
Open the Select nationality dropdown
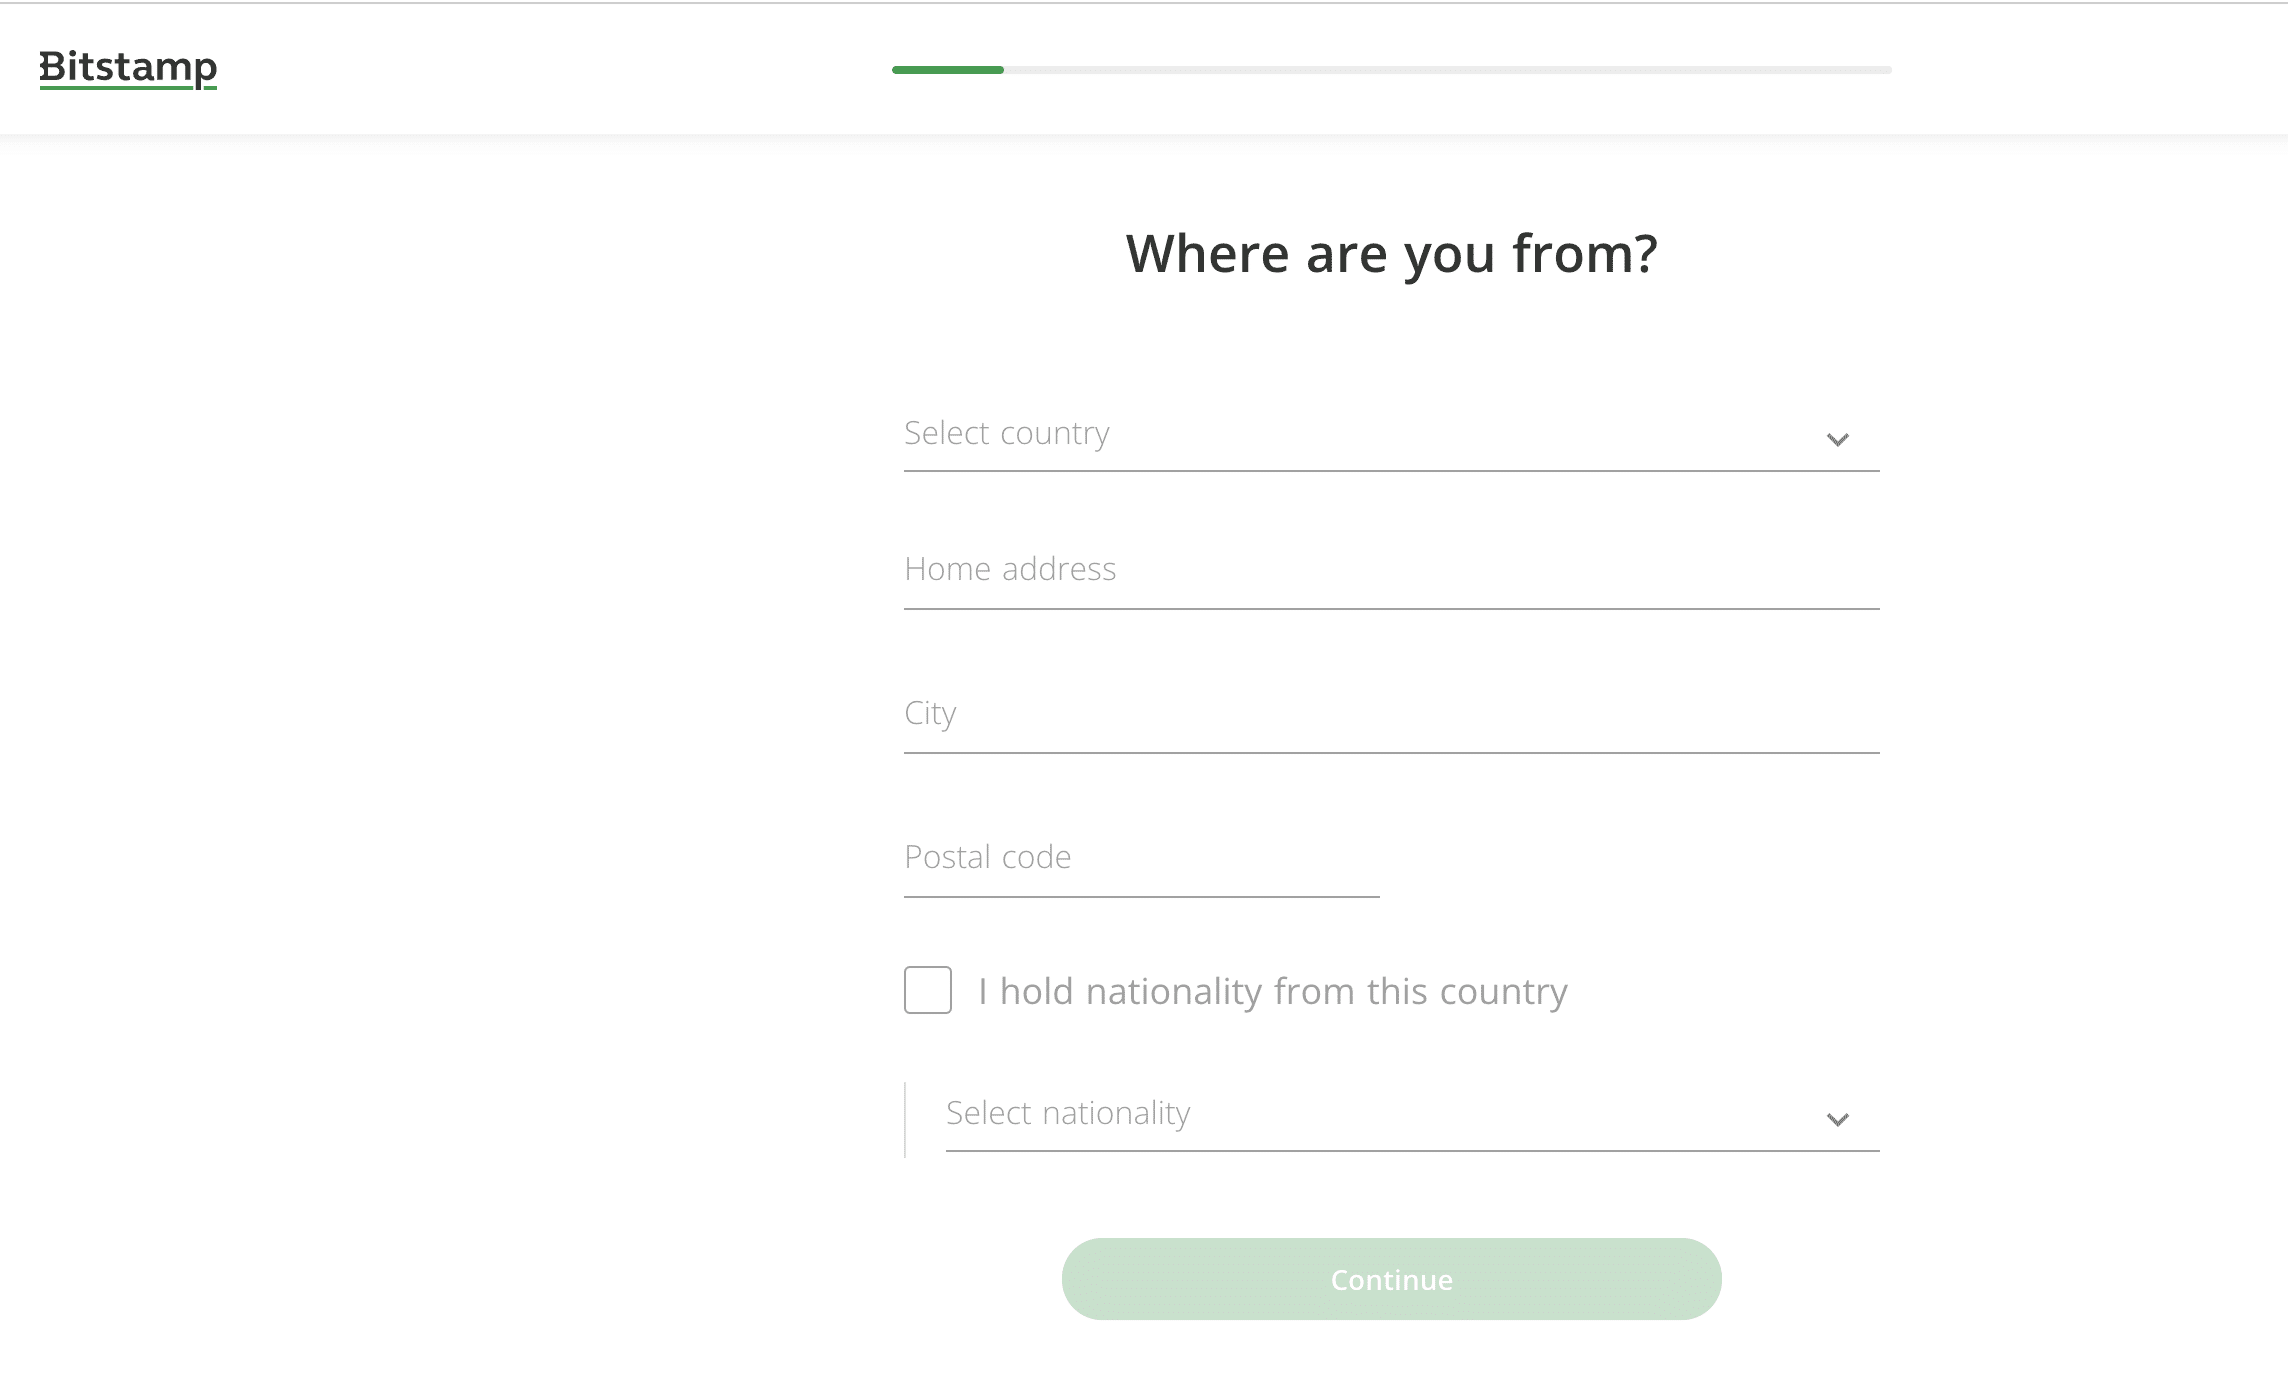(1413, 1114)
